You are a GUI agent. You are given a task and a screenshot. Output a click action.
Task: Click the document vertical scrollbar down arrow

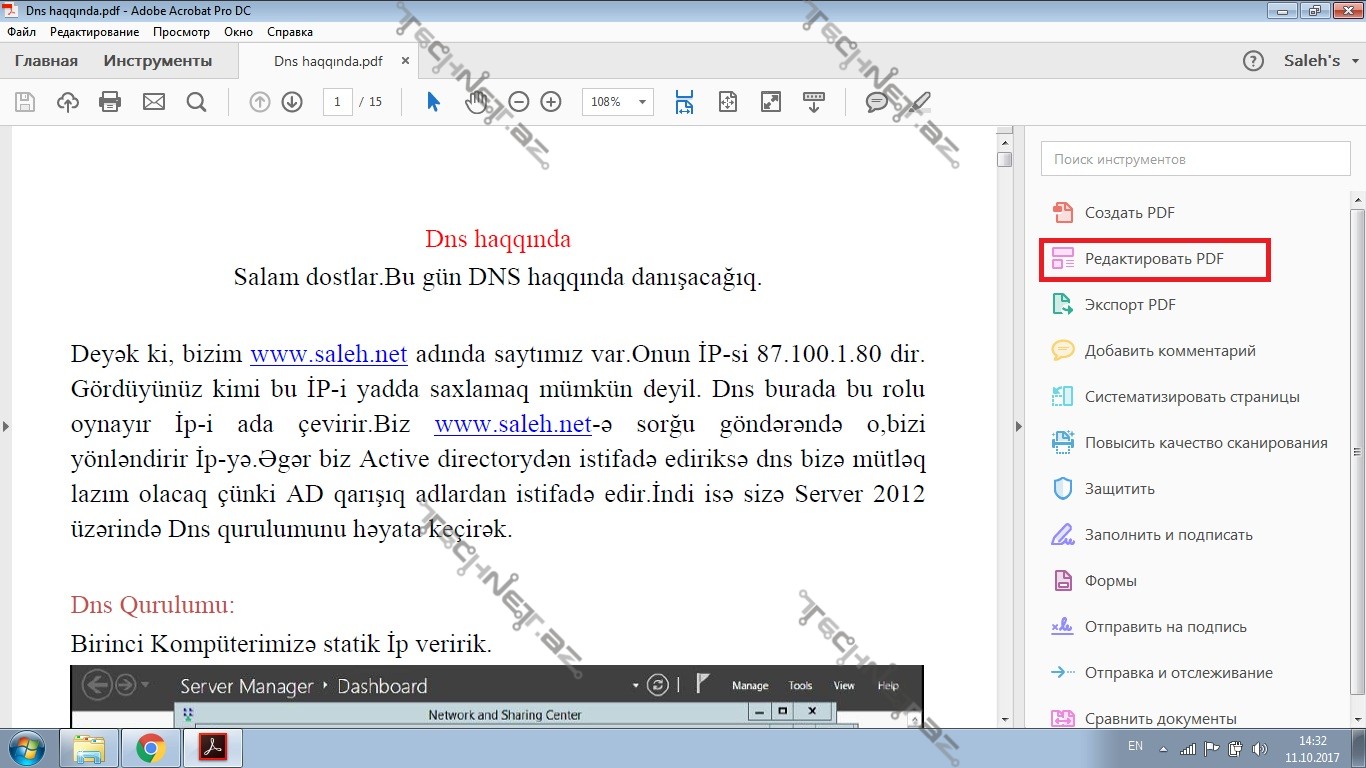[1004, 718]
